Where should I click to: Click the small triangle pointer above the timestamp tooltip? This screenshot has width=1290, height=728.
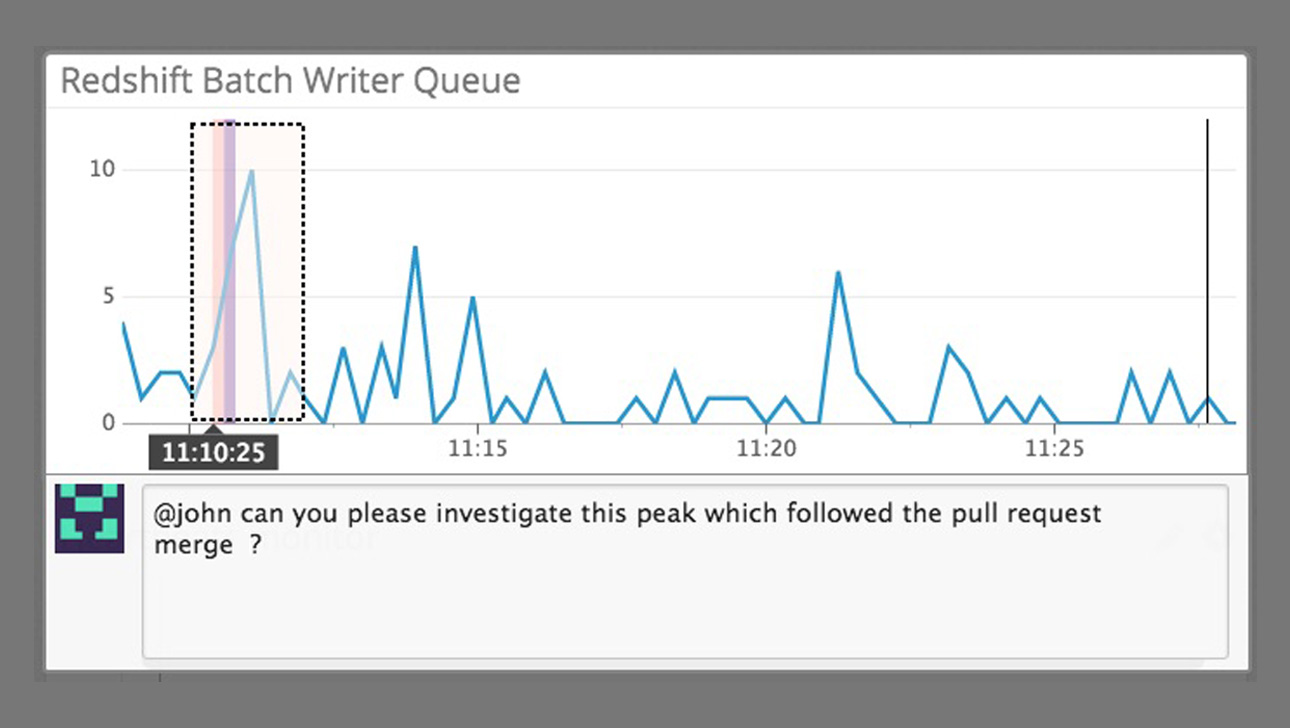point(212,429)
